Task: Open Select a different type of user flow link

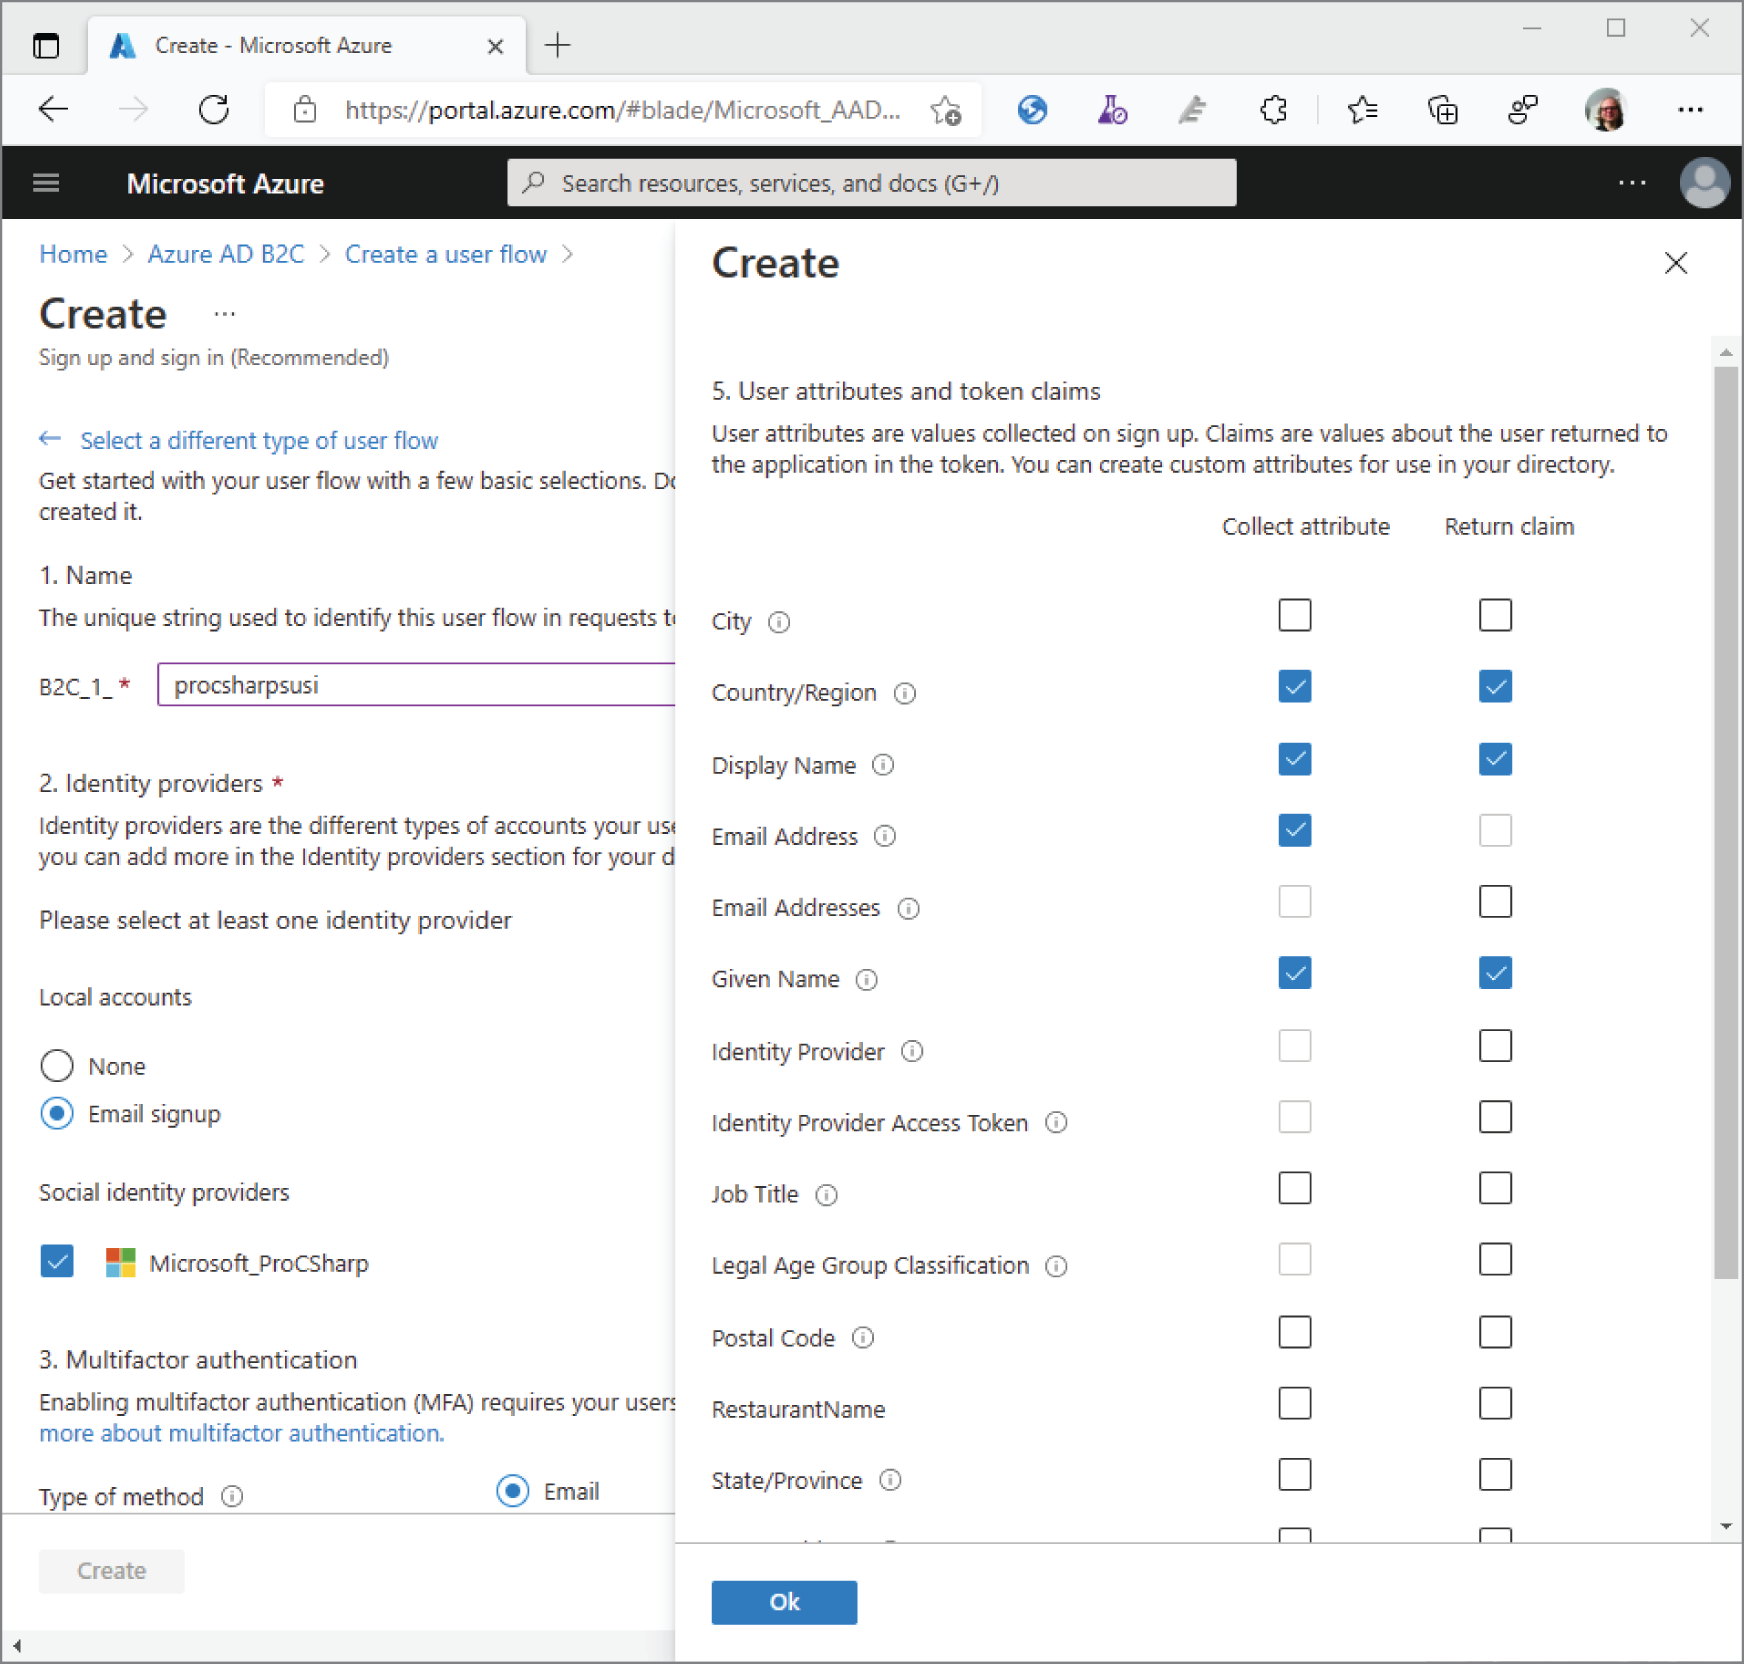Action: click(x=258, y=440)
